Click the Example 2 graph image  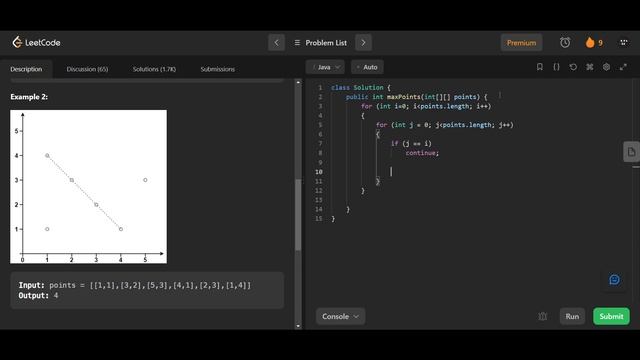[89, 187]
